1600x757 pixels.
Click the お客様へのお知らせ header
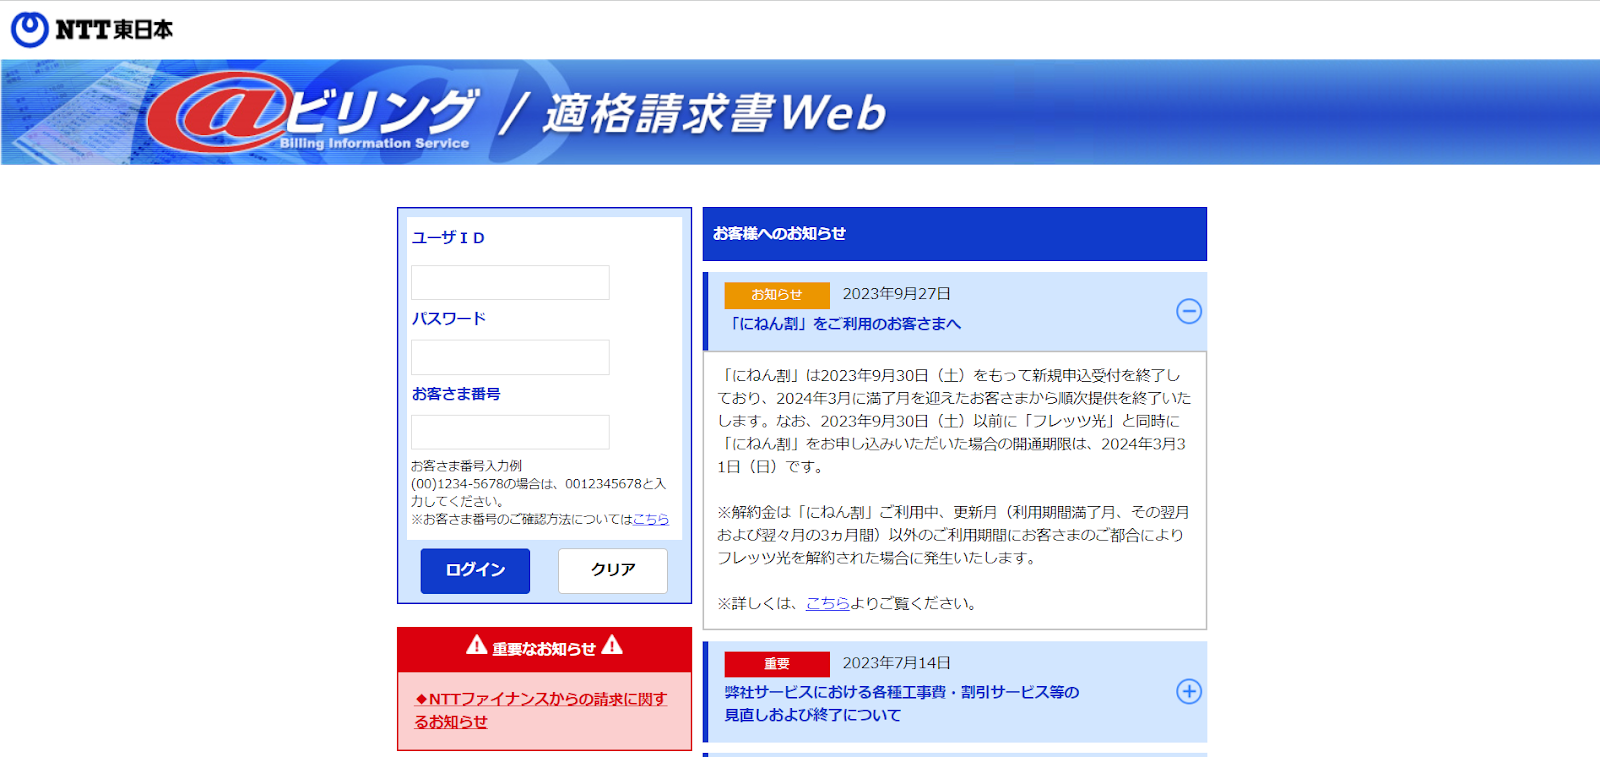pyautogui.click(x=955, y=234)
